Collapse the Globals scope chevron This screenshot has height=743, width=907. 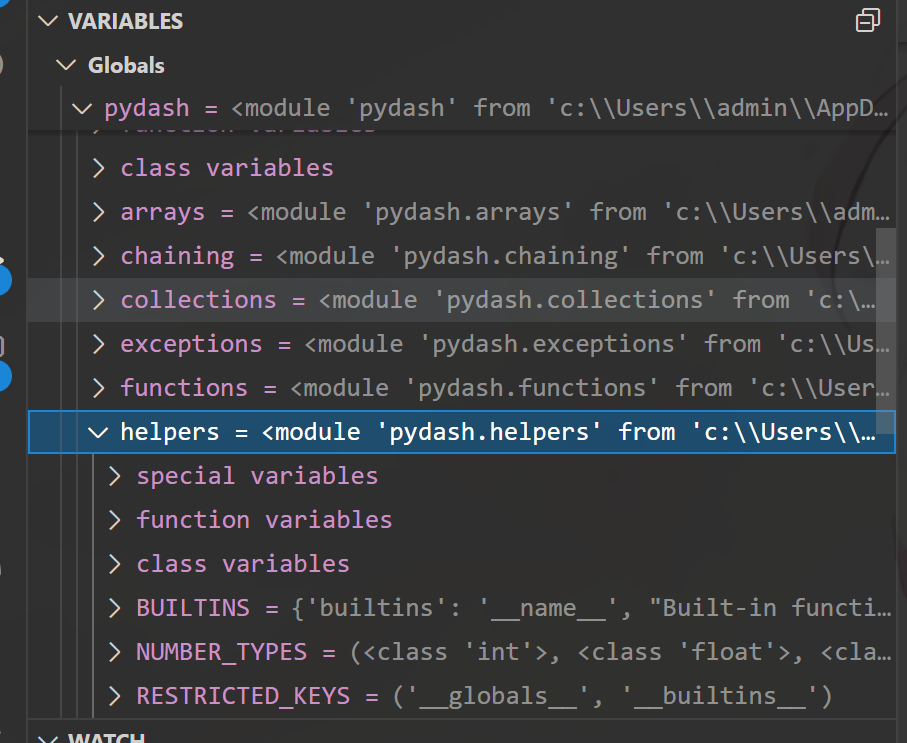[66, 65]
